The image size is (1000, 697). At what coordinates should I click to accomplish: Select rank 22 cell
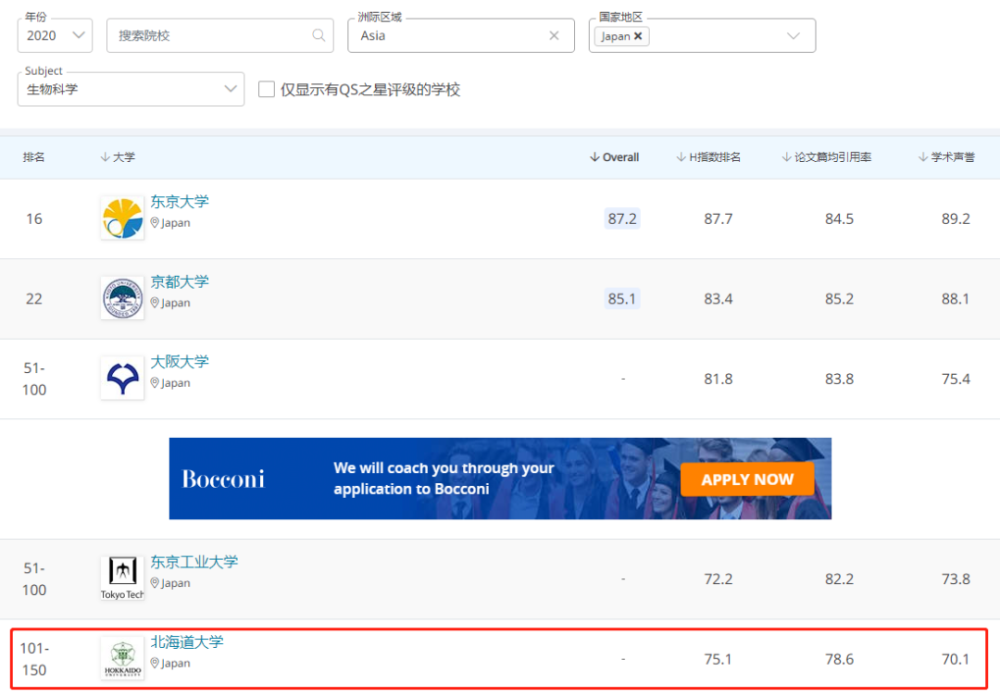34,298
